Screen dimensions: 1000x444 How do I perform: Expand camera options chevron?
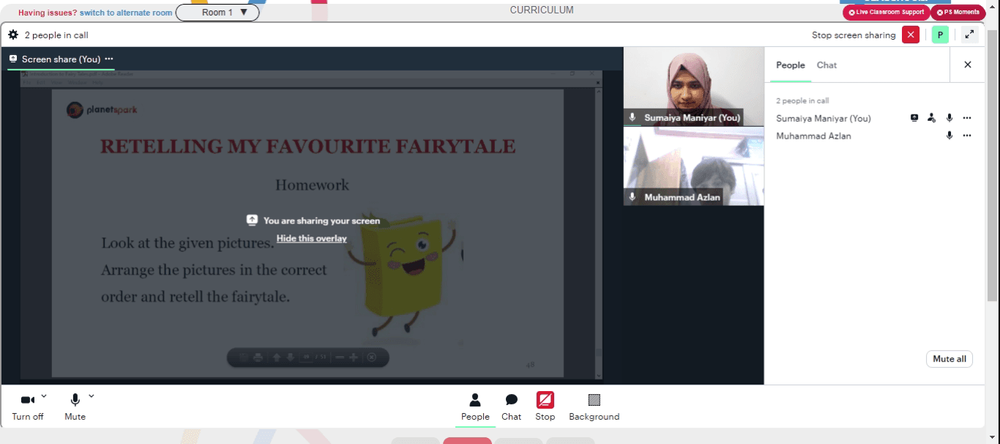point(44,396)
